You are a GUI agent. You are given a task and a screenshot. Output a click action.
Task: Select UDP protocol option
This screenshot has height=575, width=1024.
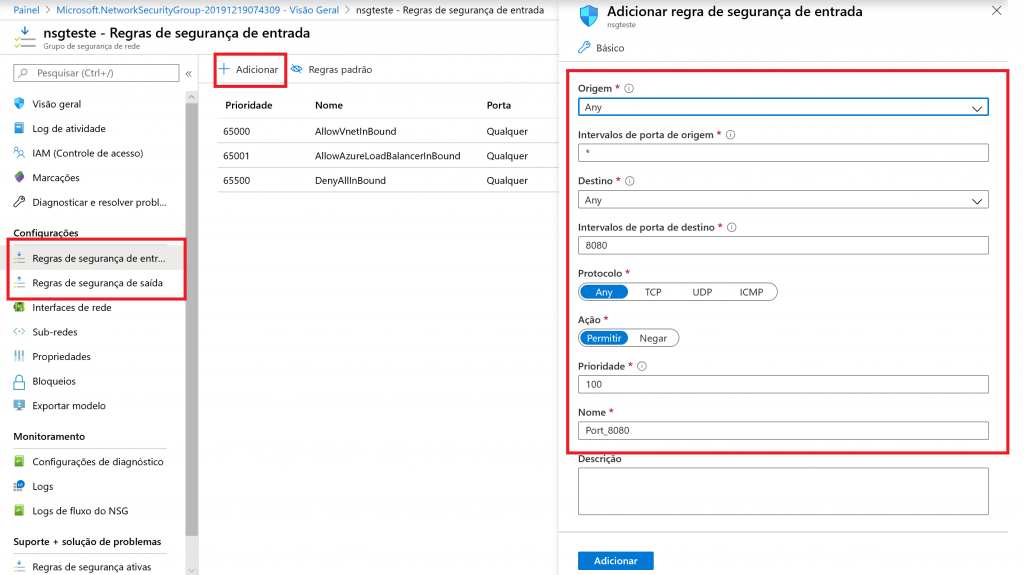702,292
